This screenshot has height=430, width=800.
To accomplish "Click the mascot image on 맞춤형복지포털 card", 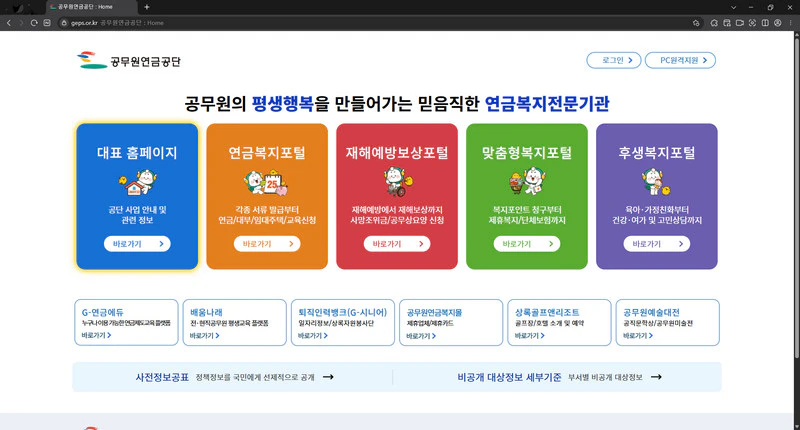I will (527, 182).
